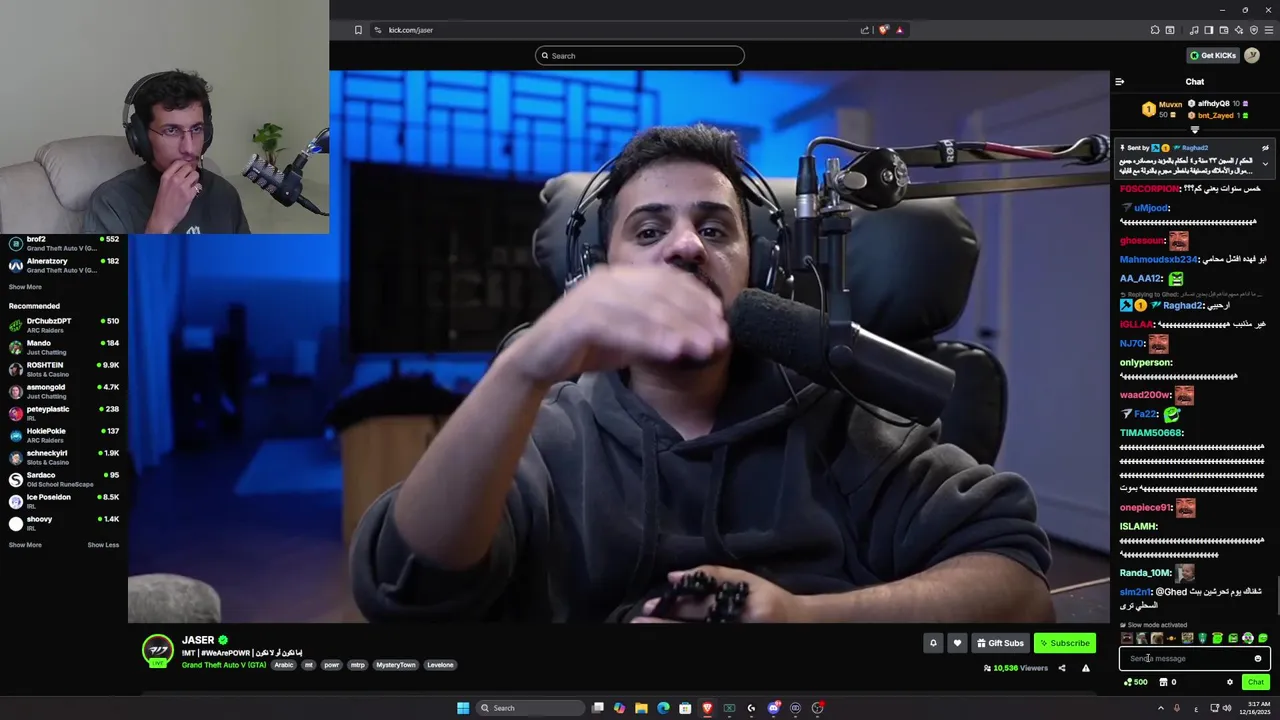Select the Arabic tag
Screen dimensions: 1280x720
284,665
